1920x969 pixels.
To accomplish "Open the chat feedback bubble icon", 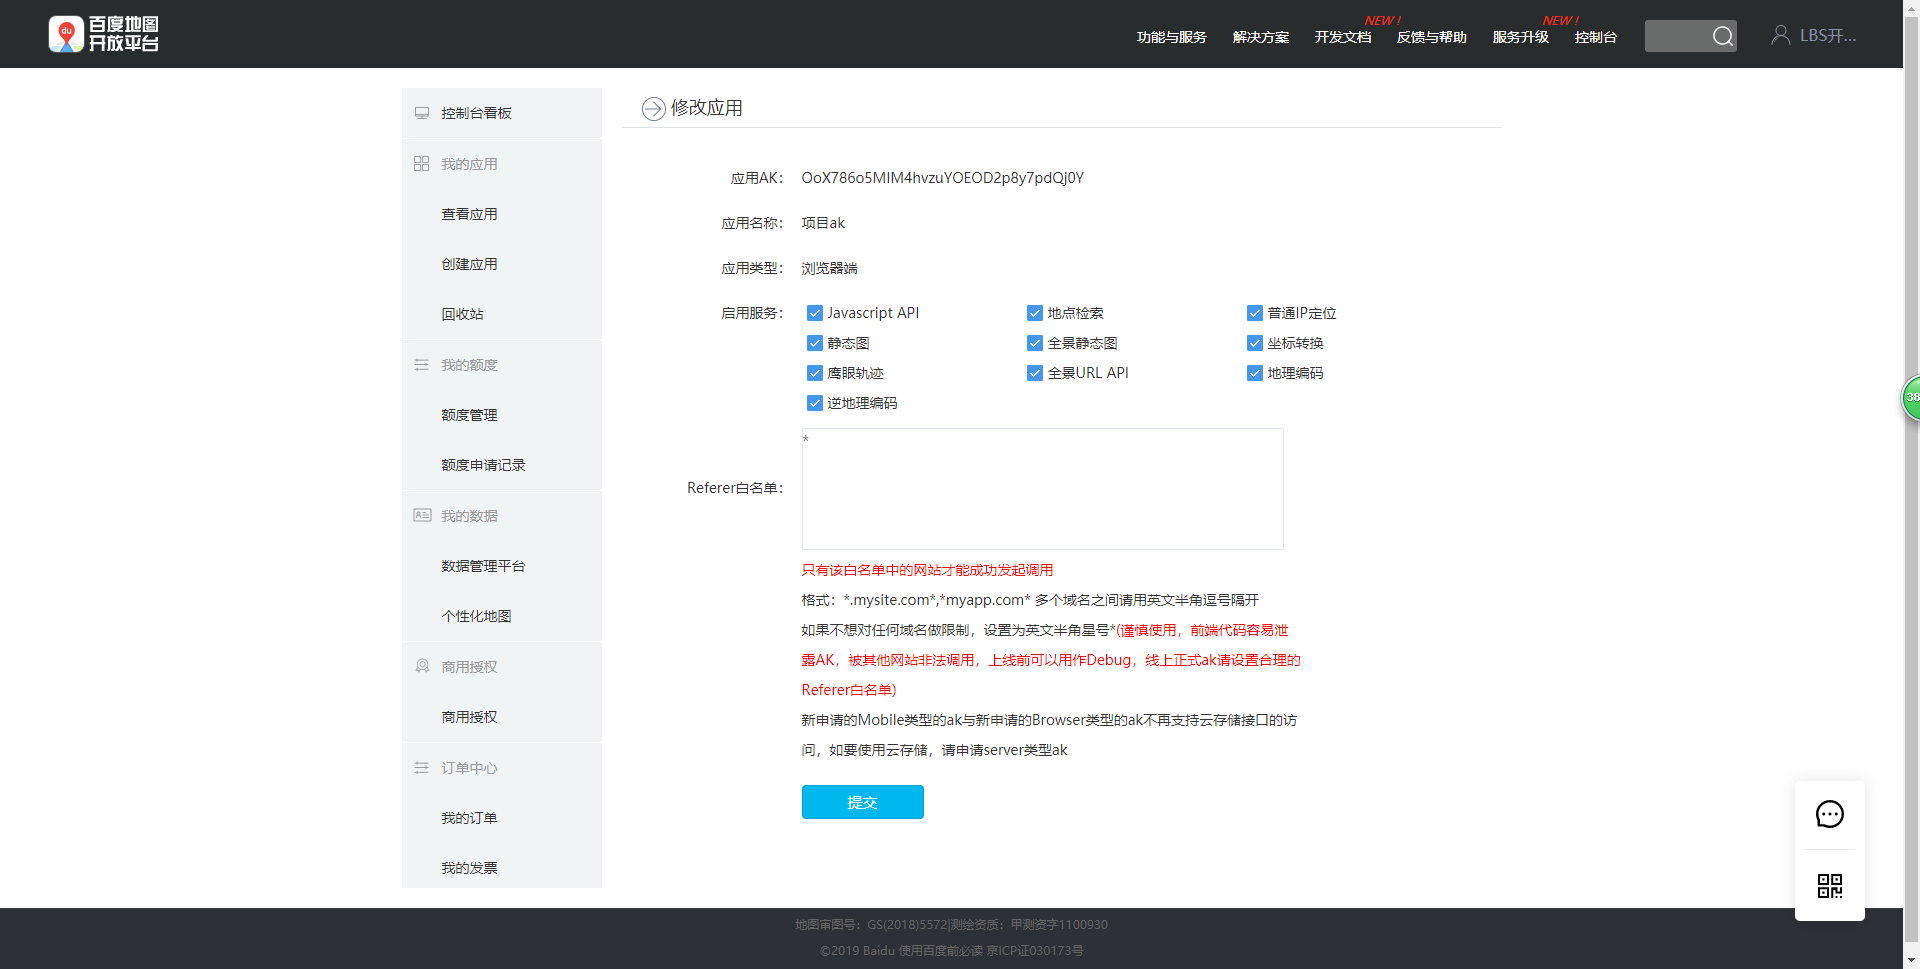I will (x=1830, y=813).
